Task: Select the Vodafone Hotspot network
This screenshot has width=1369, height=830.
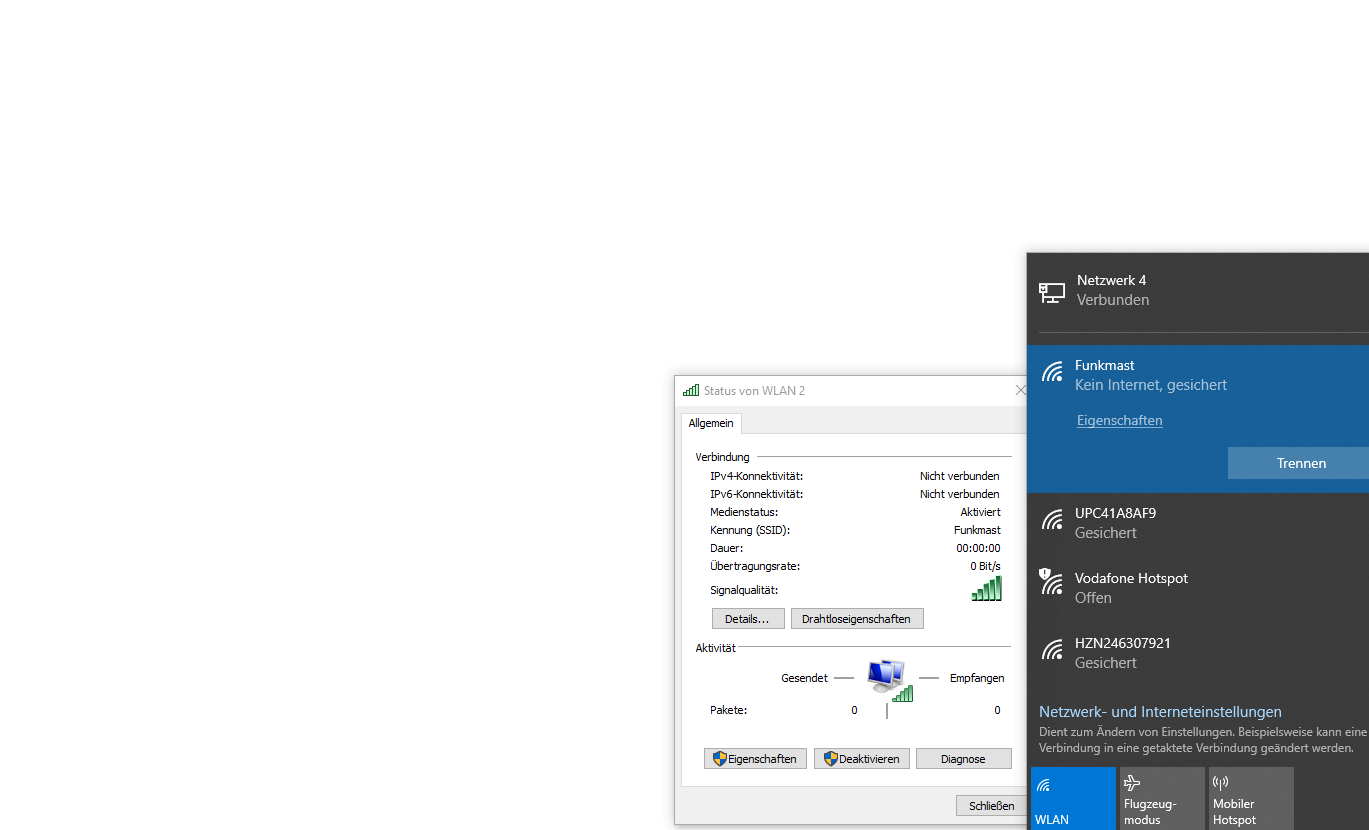Action: pos(1198,587)
